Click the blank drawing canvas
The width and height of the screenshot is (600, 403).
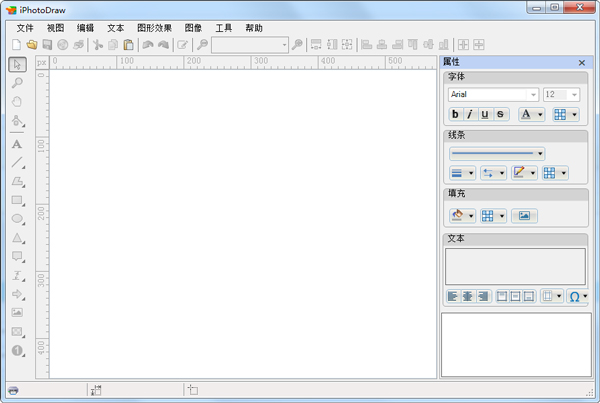tap(243, 224)
